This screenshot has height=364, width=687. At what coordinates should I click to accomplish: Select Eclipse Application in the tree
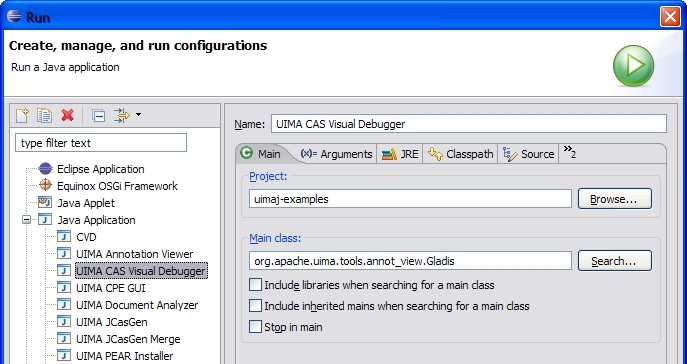100,169
